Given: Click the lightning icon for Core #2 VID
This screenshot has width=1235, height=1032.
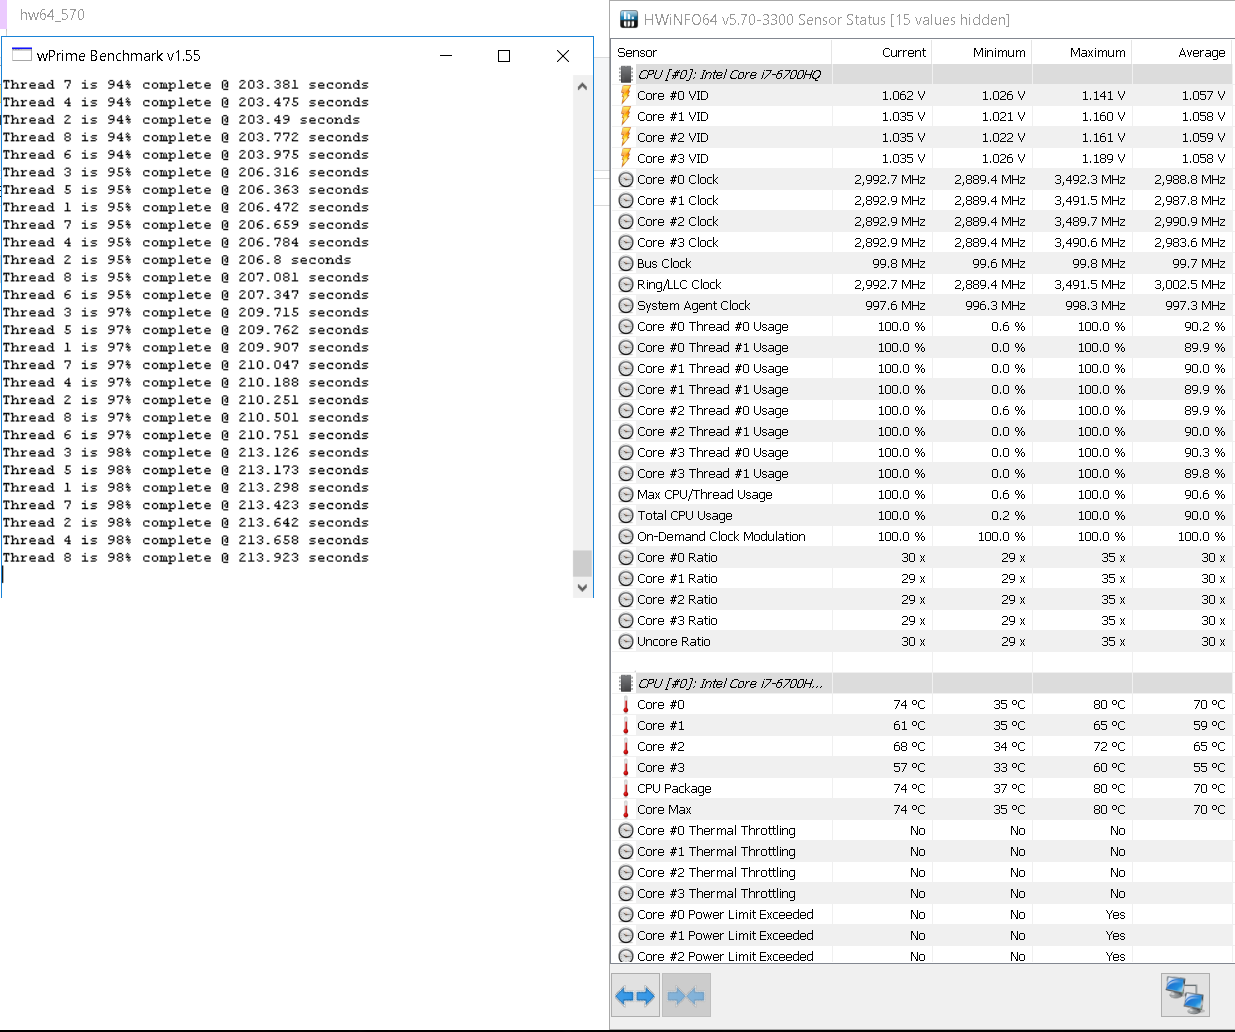Looking at the screenshot, I should [626, 137].
